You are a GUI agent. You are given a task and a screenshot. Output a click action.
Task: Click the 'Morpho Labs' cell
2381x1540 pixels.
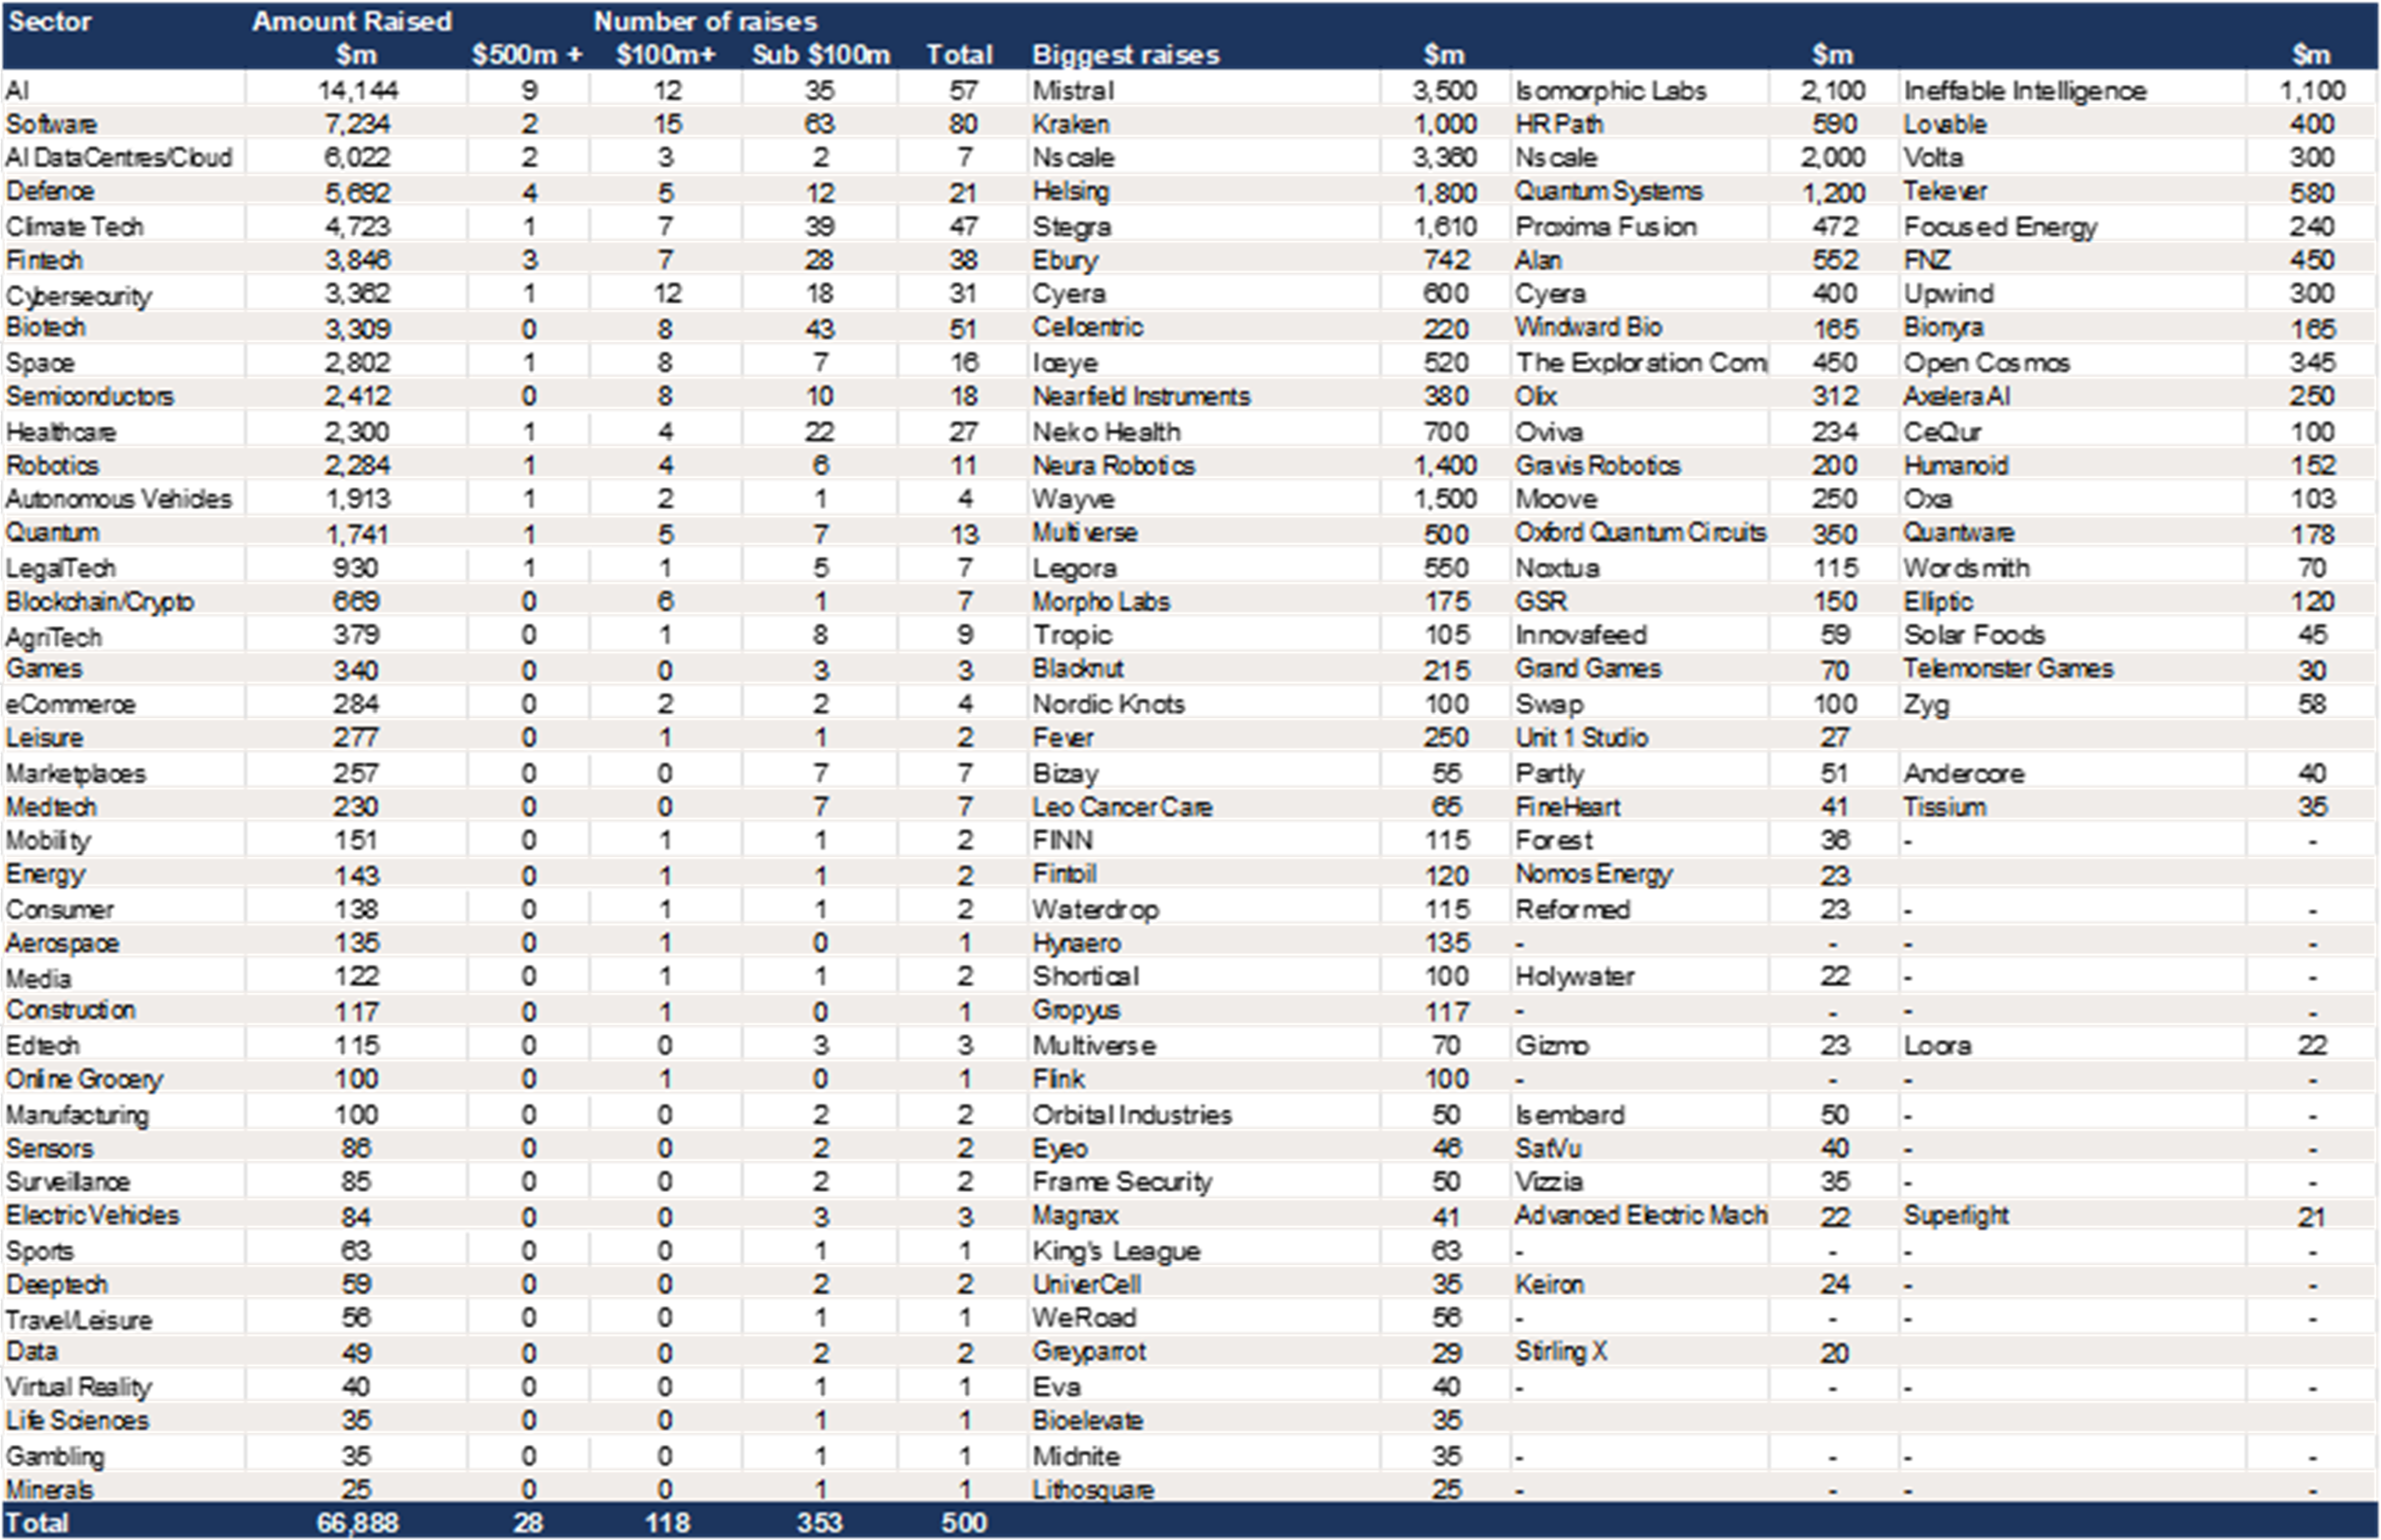click(x=1101, y=601)
